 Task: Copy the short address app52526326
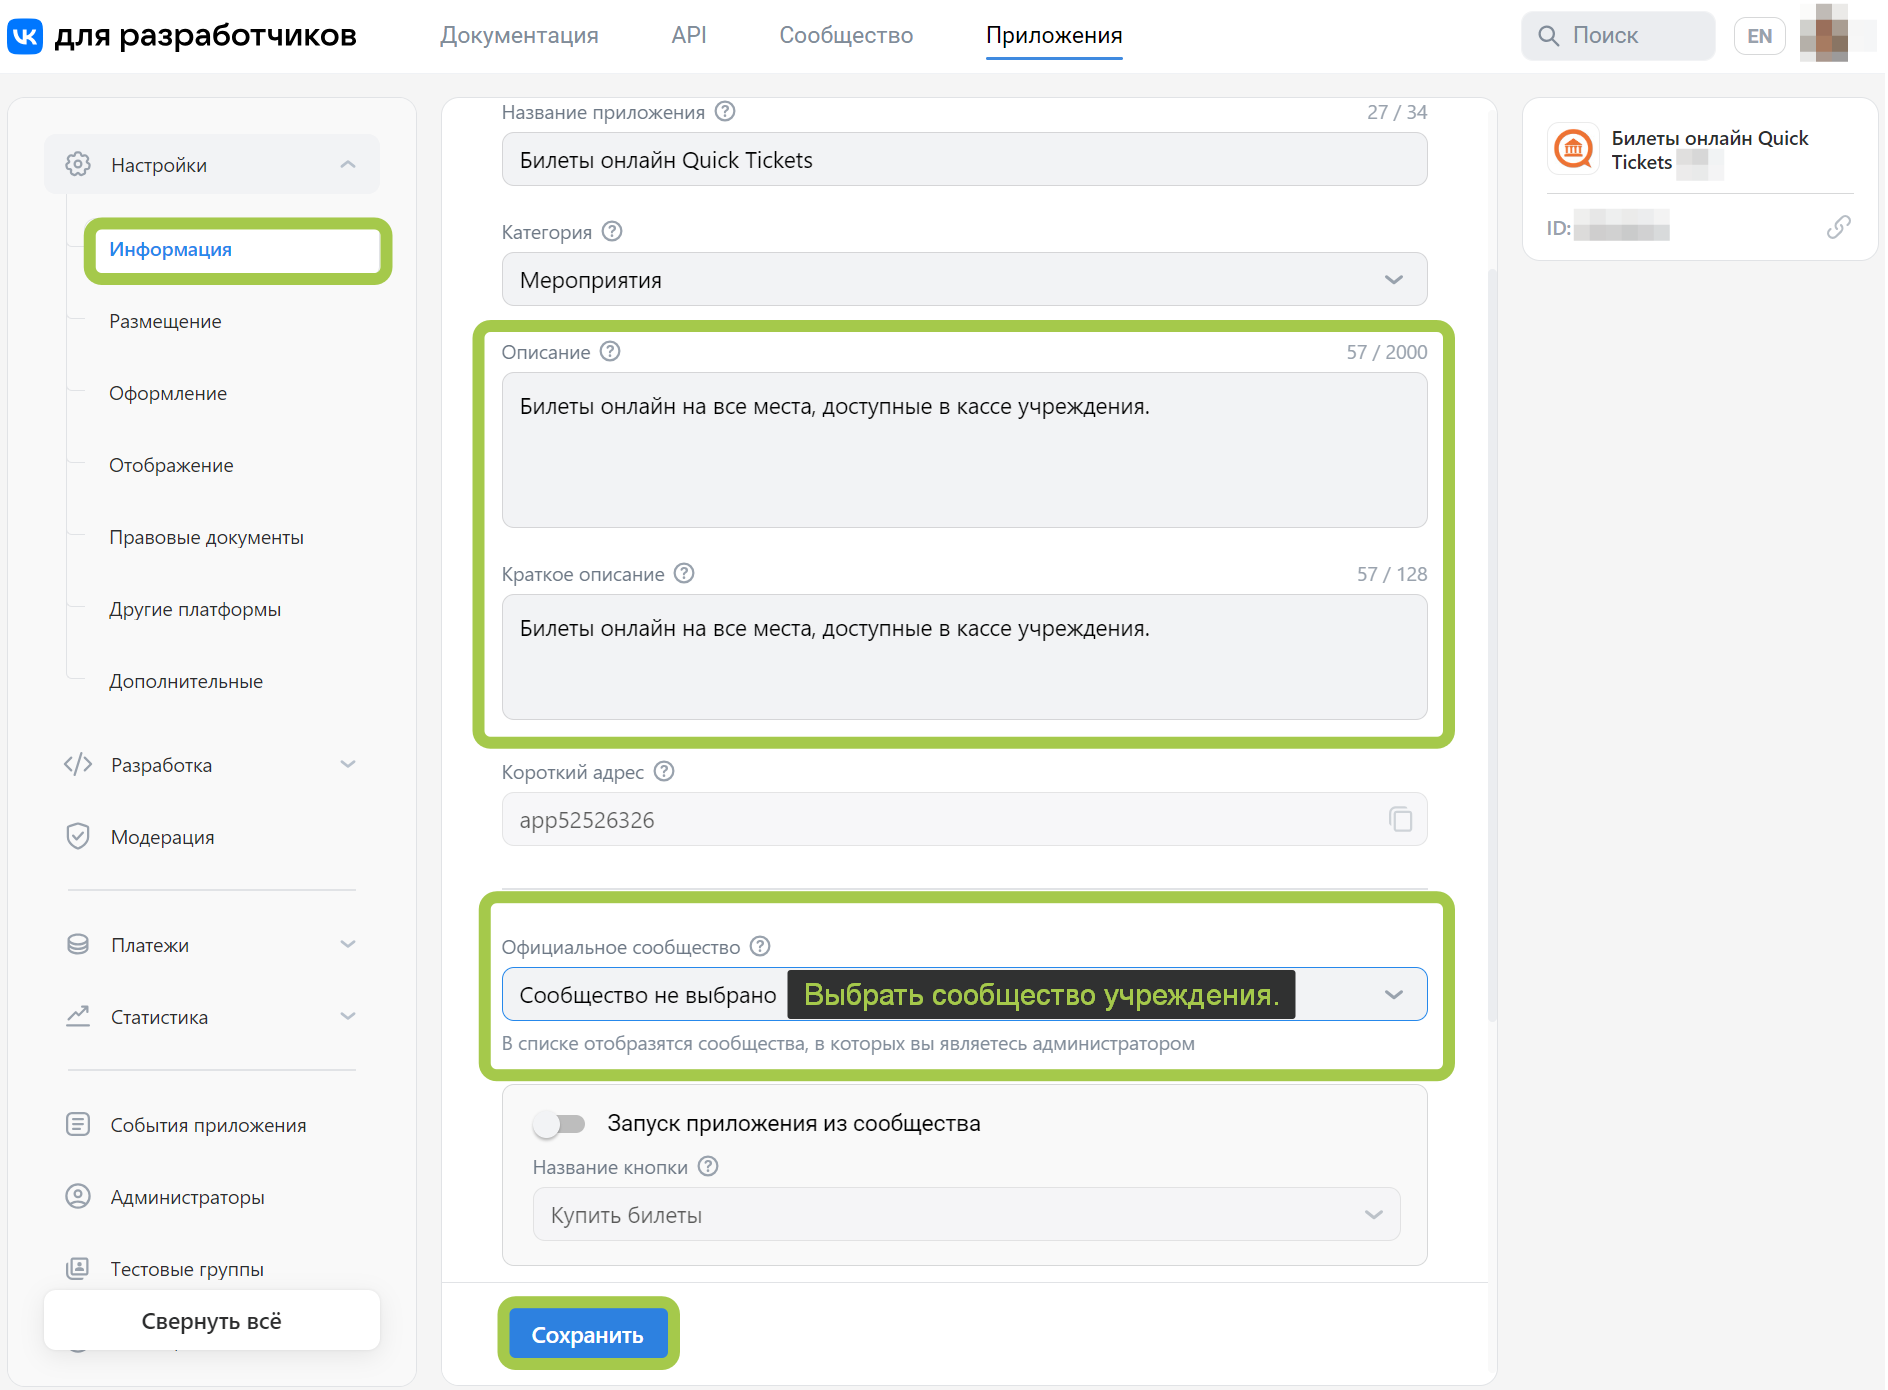tap(1400, 819)
